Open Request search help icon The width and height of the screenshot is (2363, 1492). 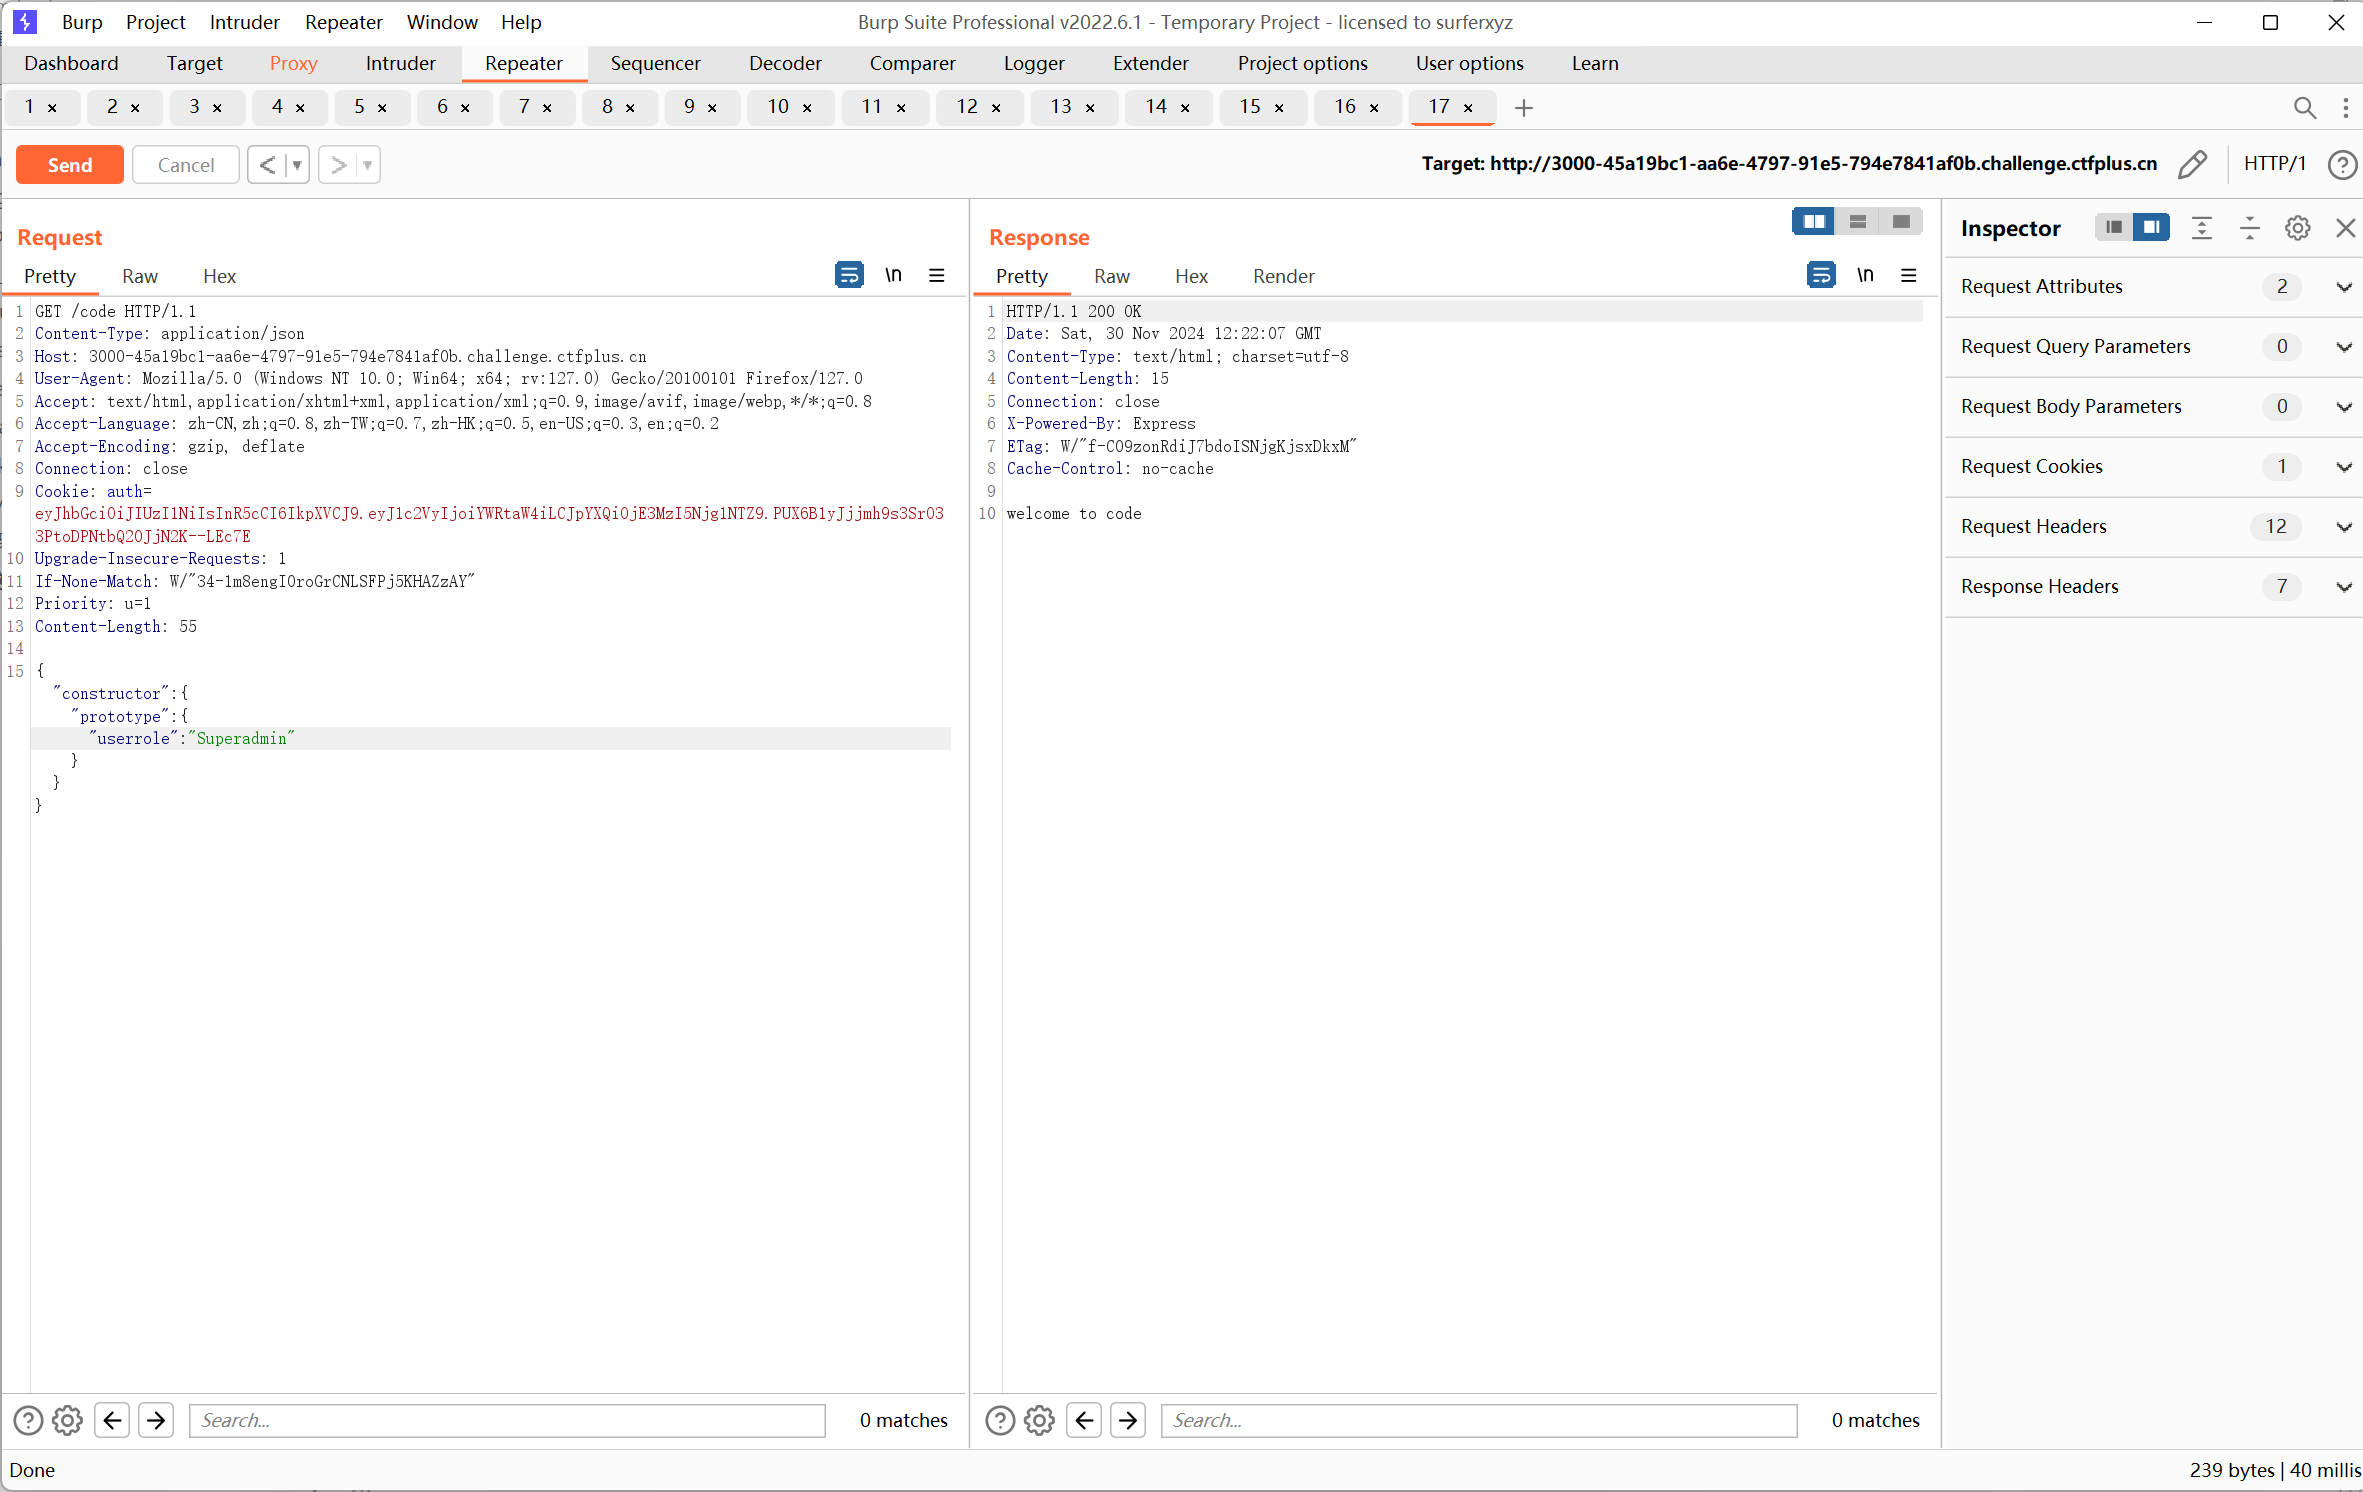pos(28,1420)
